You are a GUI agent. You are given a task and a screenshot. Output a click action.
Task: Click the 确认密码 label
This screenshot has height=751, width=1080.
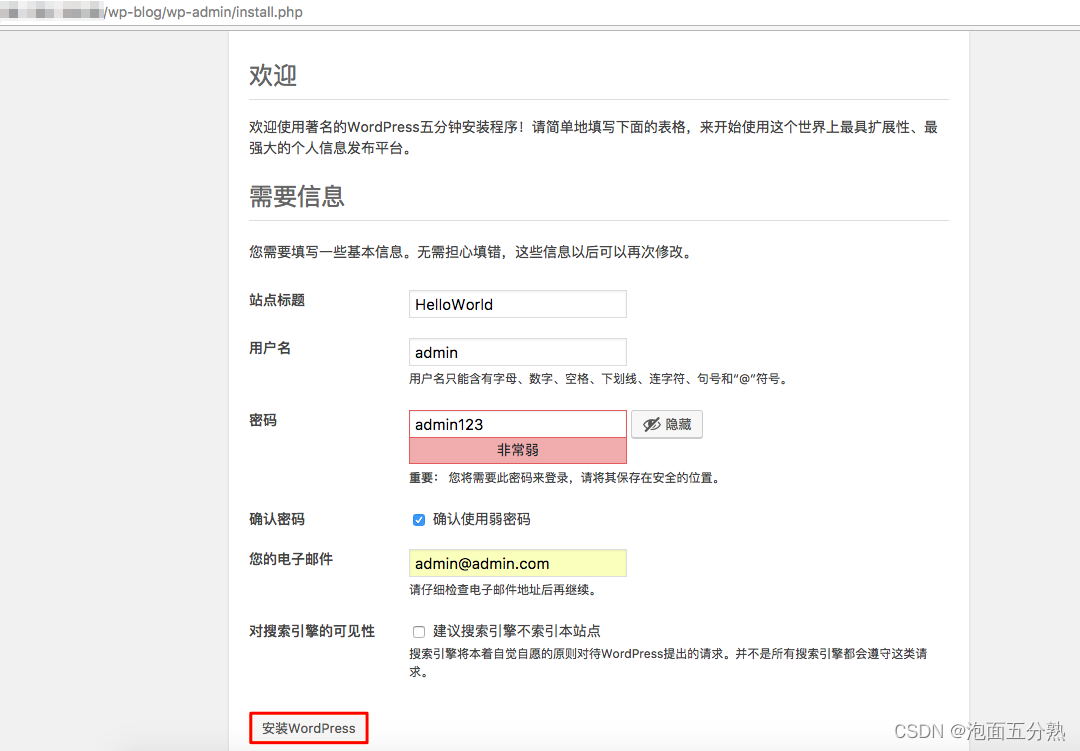tap(277, 519)
